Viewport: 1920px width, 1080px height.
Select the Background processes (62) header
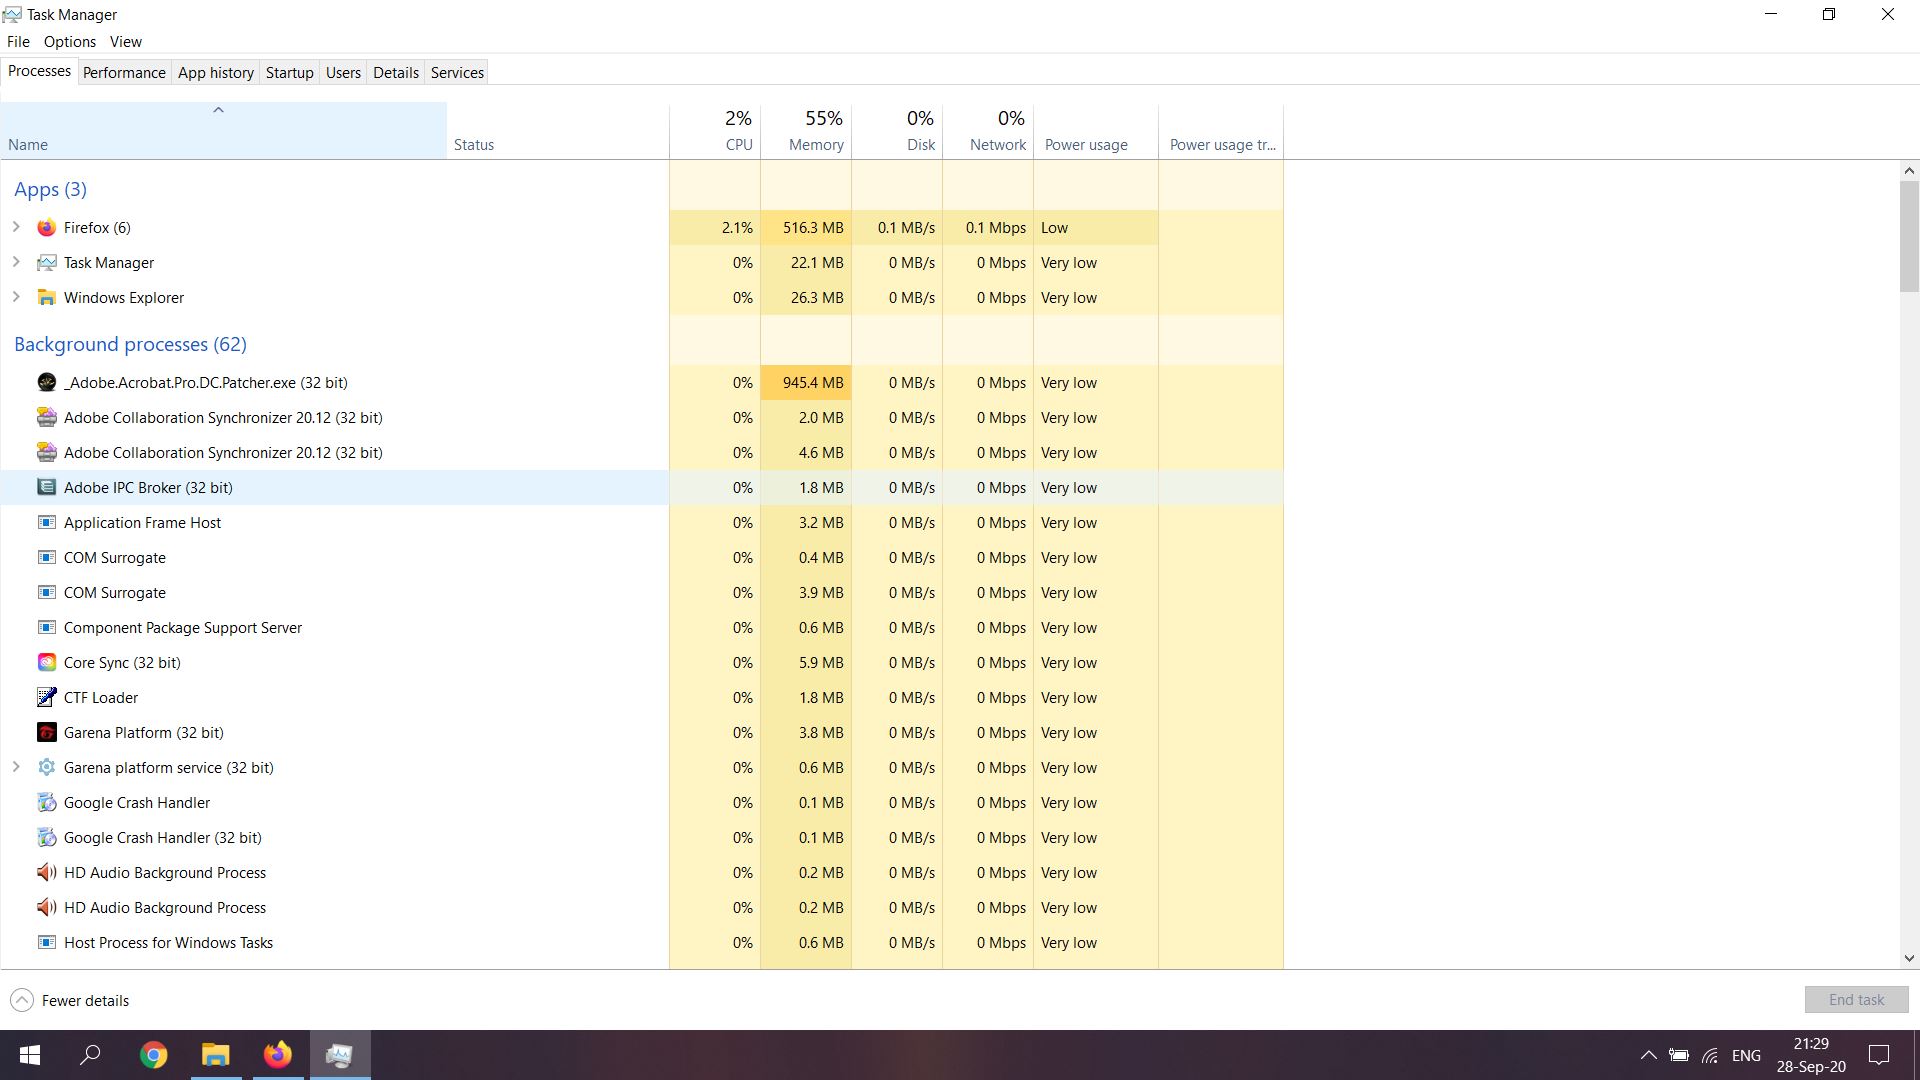tap(130, 344)
